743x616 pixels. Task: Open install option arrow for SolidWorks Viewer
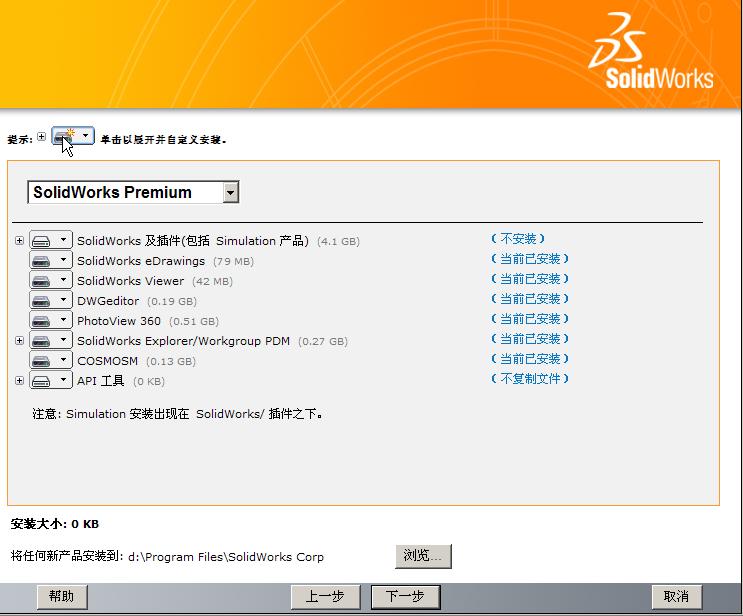(x=63, y=281)
